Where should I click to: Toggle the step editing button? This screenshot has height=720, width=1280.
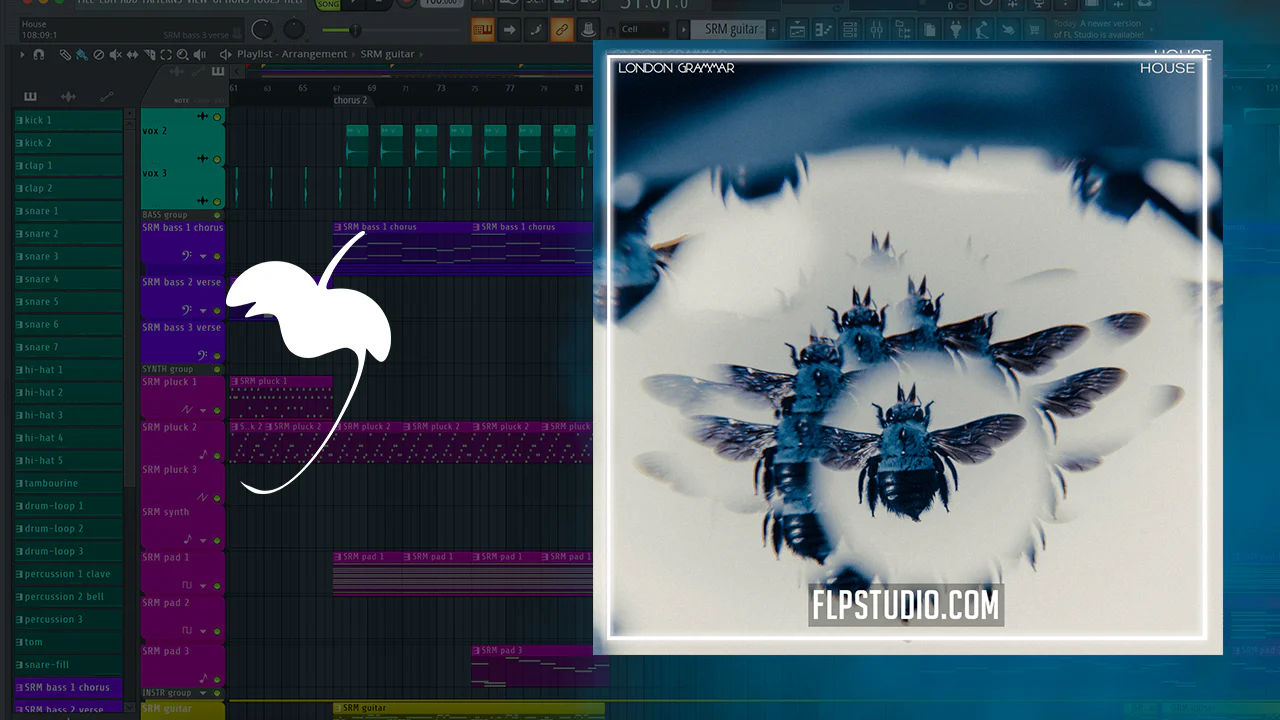coord(535,30)
